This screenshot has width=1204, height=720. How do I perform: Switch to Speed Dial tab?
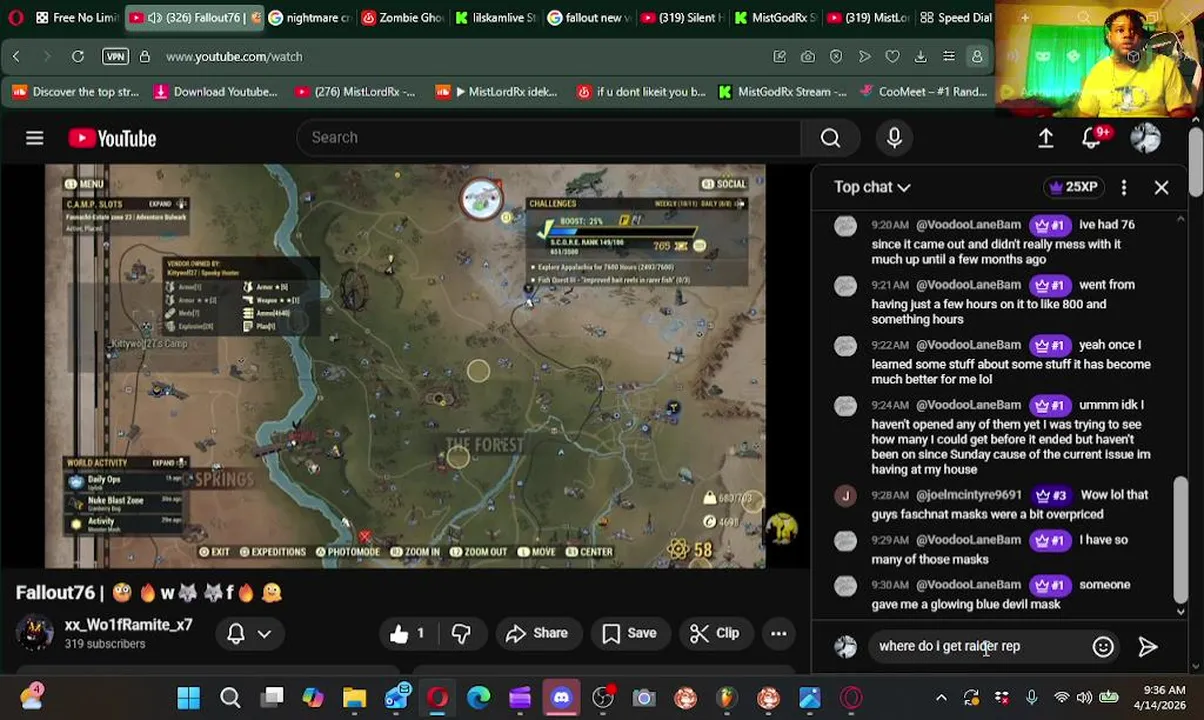point(959,18)
